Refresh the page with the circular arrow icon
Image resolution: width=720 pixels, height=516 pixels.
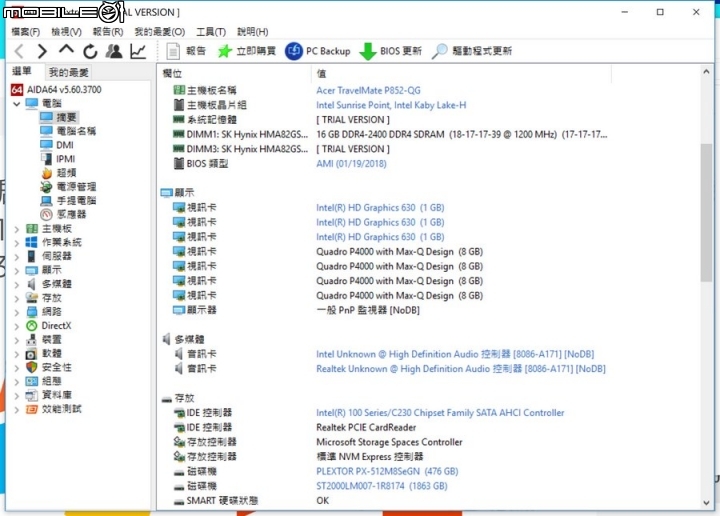(x=90, y=51)
